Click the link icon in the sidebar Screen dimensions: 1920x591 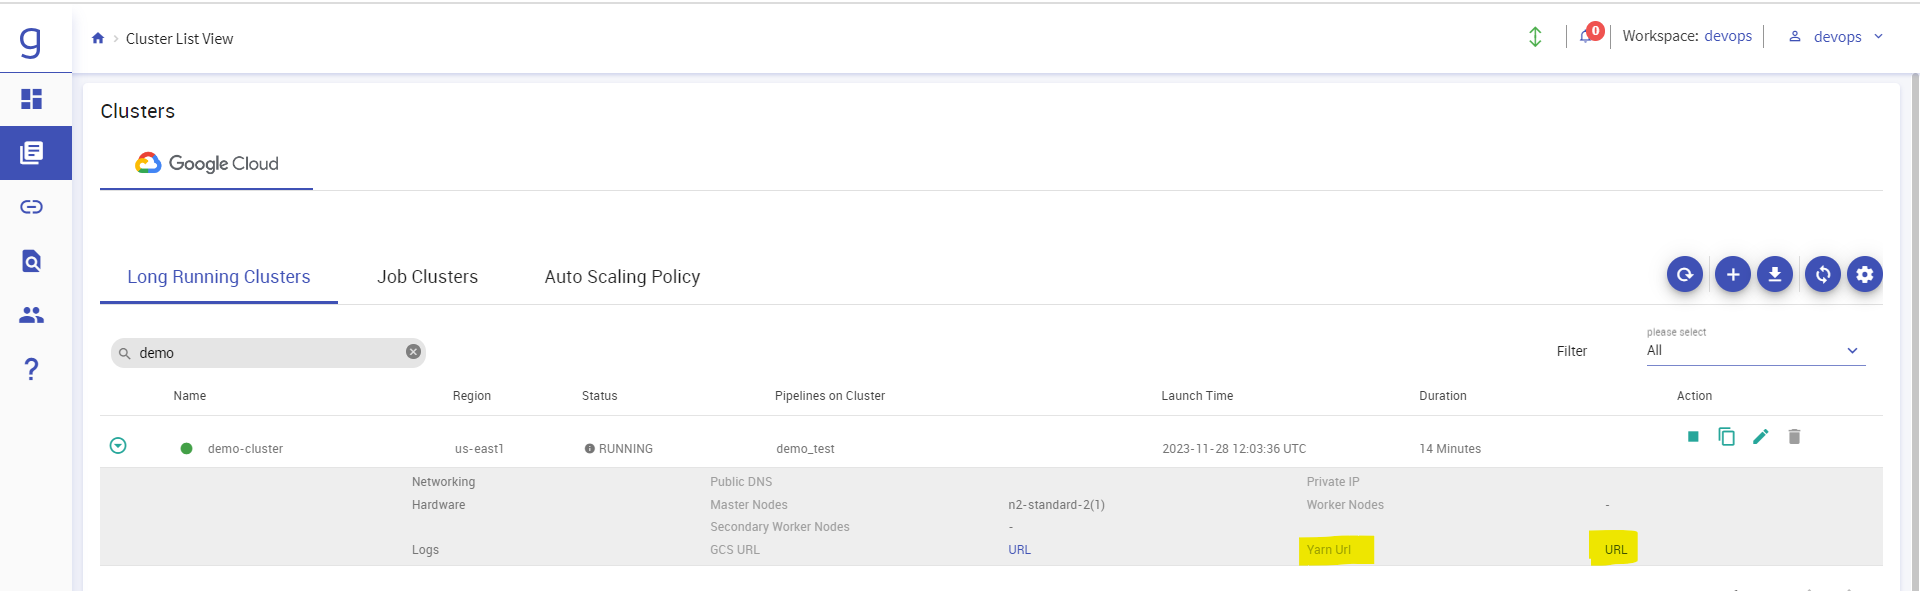[32, 207]
